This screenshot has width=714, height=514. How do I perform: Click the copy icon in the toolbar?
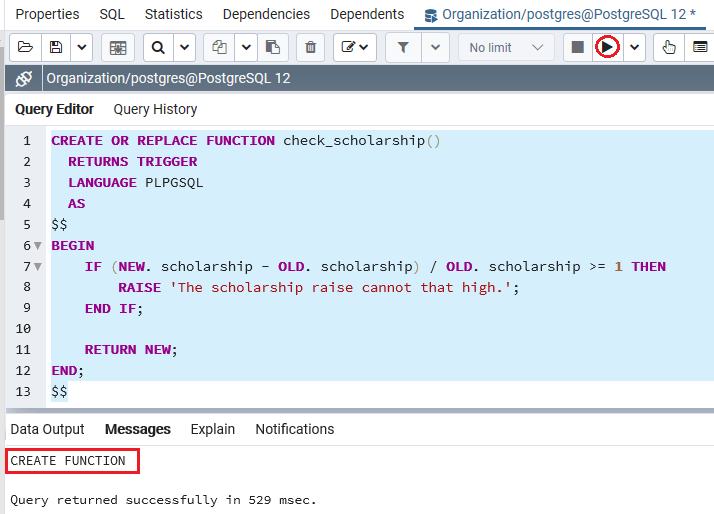(219, 47)
